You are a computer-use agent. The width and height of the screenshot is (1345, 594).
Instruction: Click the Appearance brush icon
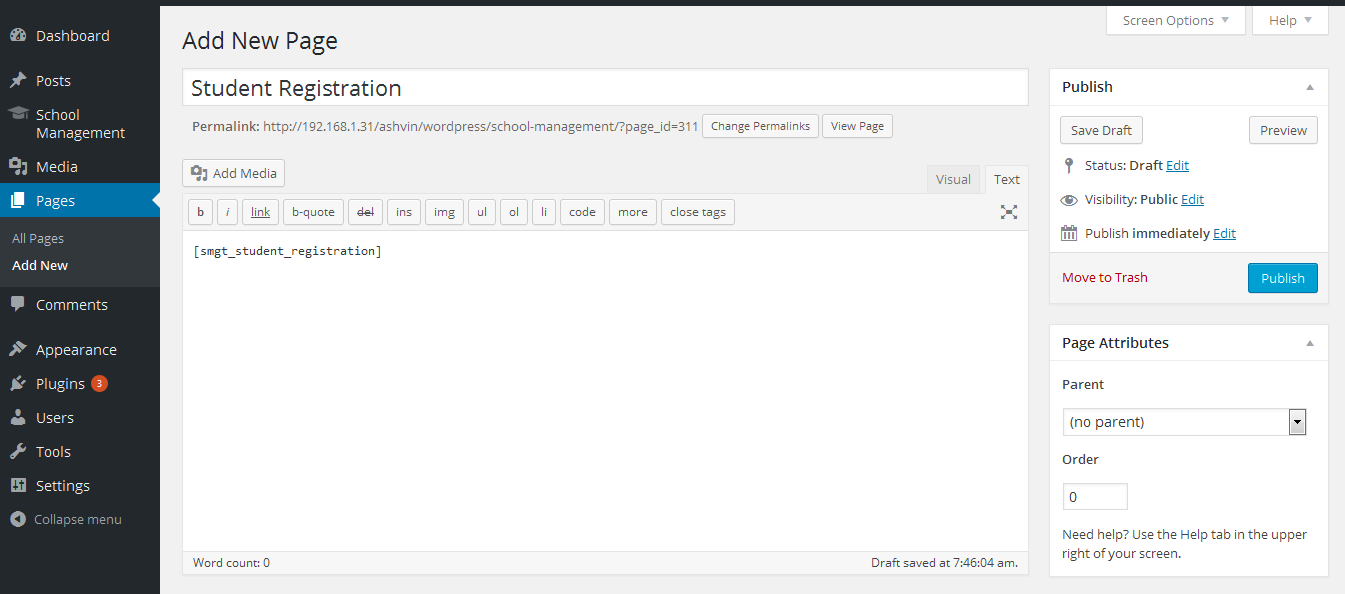pos(19,348)
